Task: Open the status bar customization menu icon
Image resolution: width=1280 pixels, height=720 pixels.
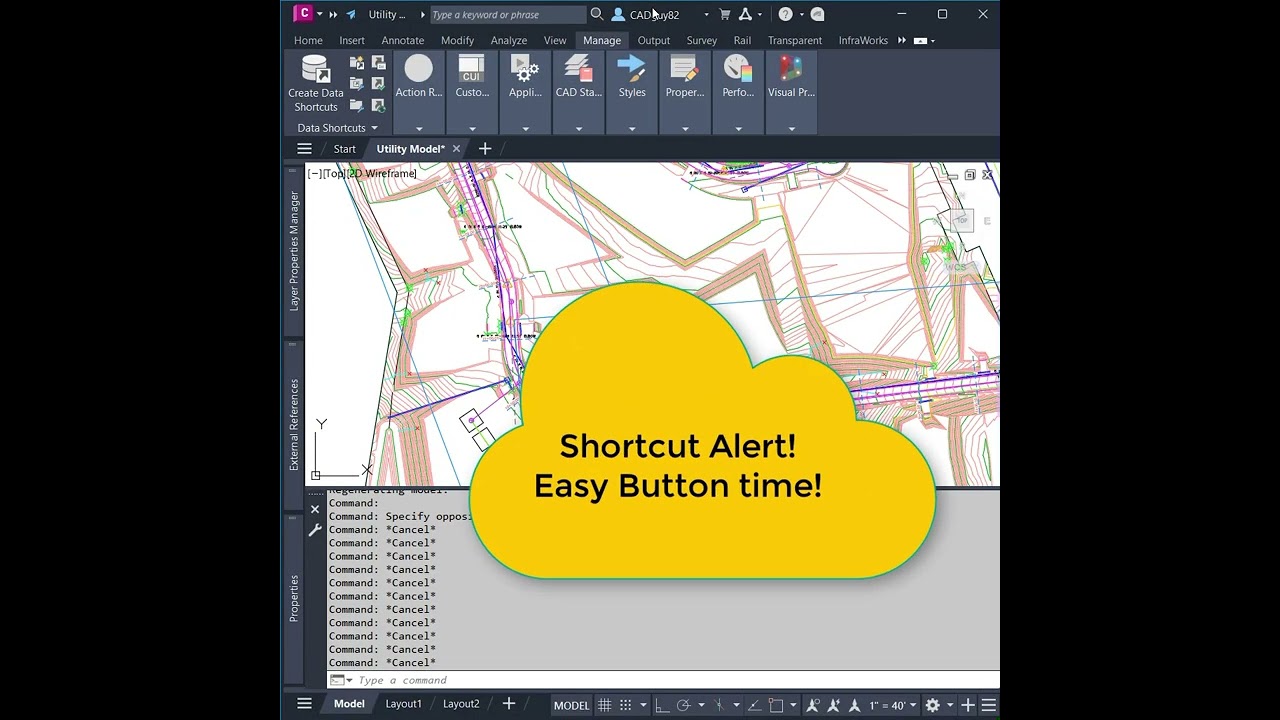Action: (988, 705)
